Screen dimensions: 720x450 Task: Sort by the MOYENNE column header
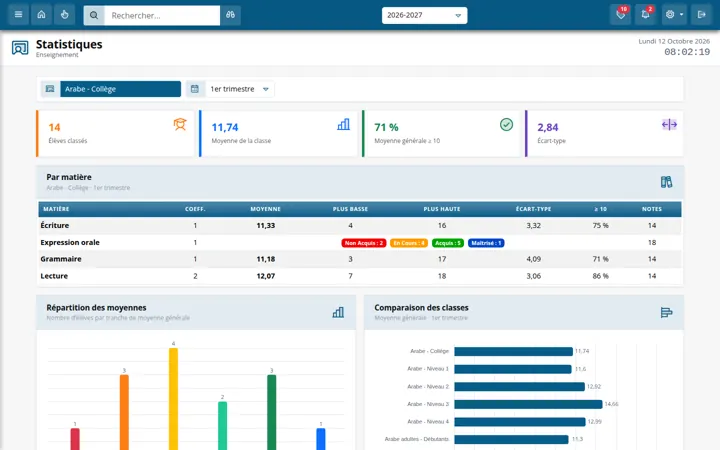265,209
